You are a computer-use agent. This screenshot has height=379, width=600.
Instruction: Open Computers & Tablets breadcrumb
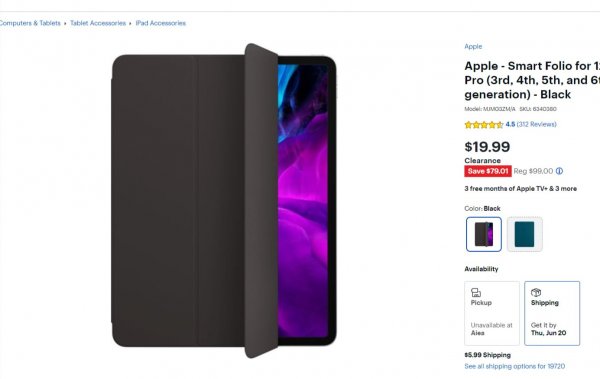coord(30,23)
